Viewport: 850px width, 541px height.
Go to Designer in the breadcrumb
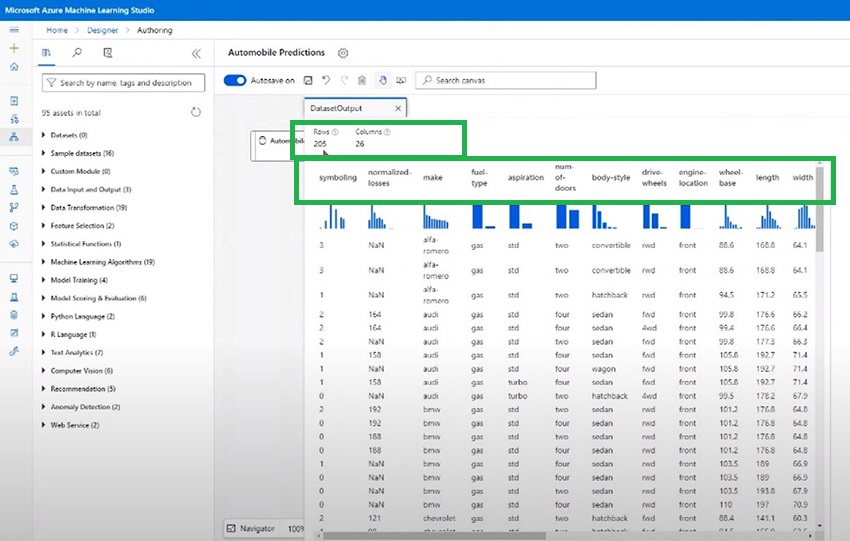tap(102, 31)
